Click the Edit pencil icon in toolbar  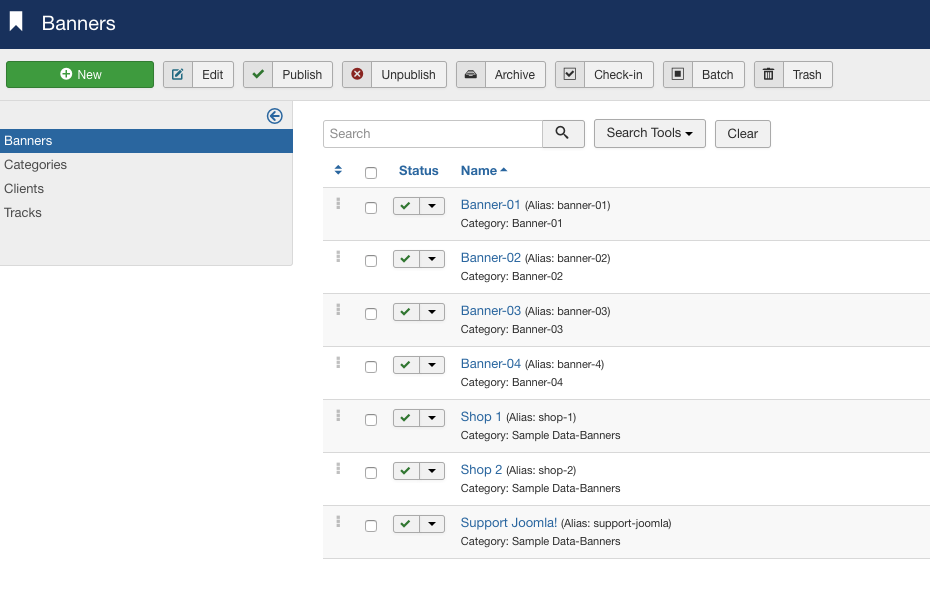pyautogui.click(x=178, y=75)
